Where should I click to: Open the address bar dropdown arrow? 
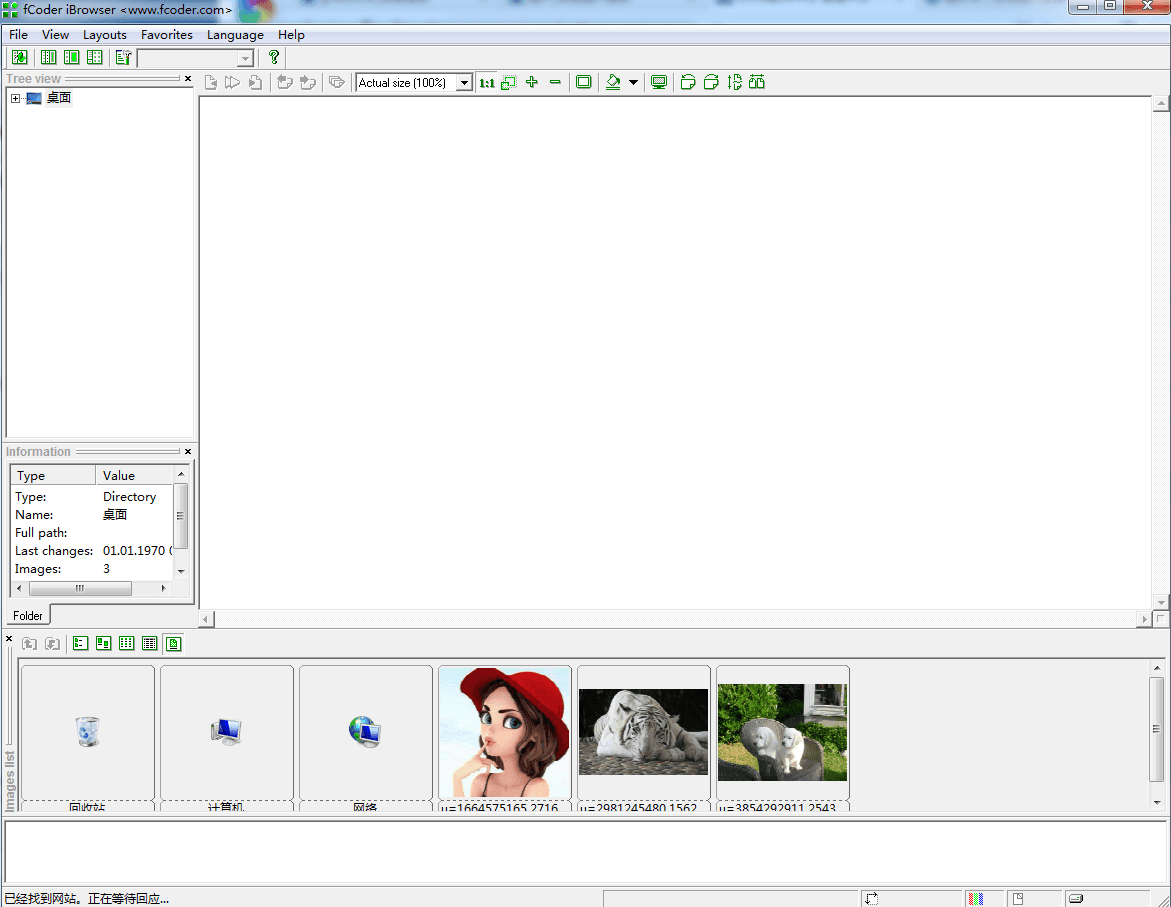pyautogui.click(x=245, y=57)
